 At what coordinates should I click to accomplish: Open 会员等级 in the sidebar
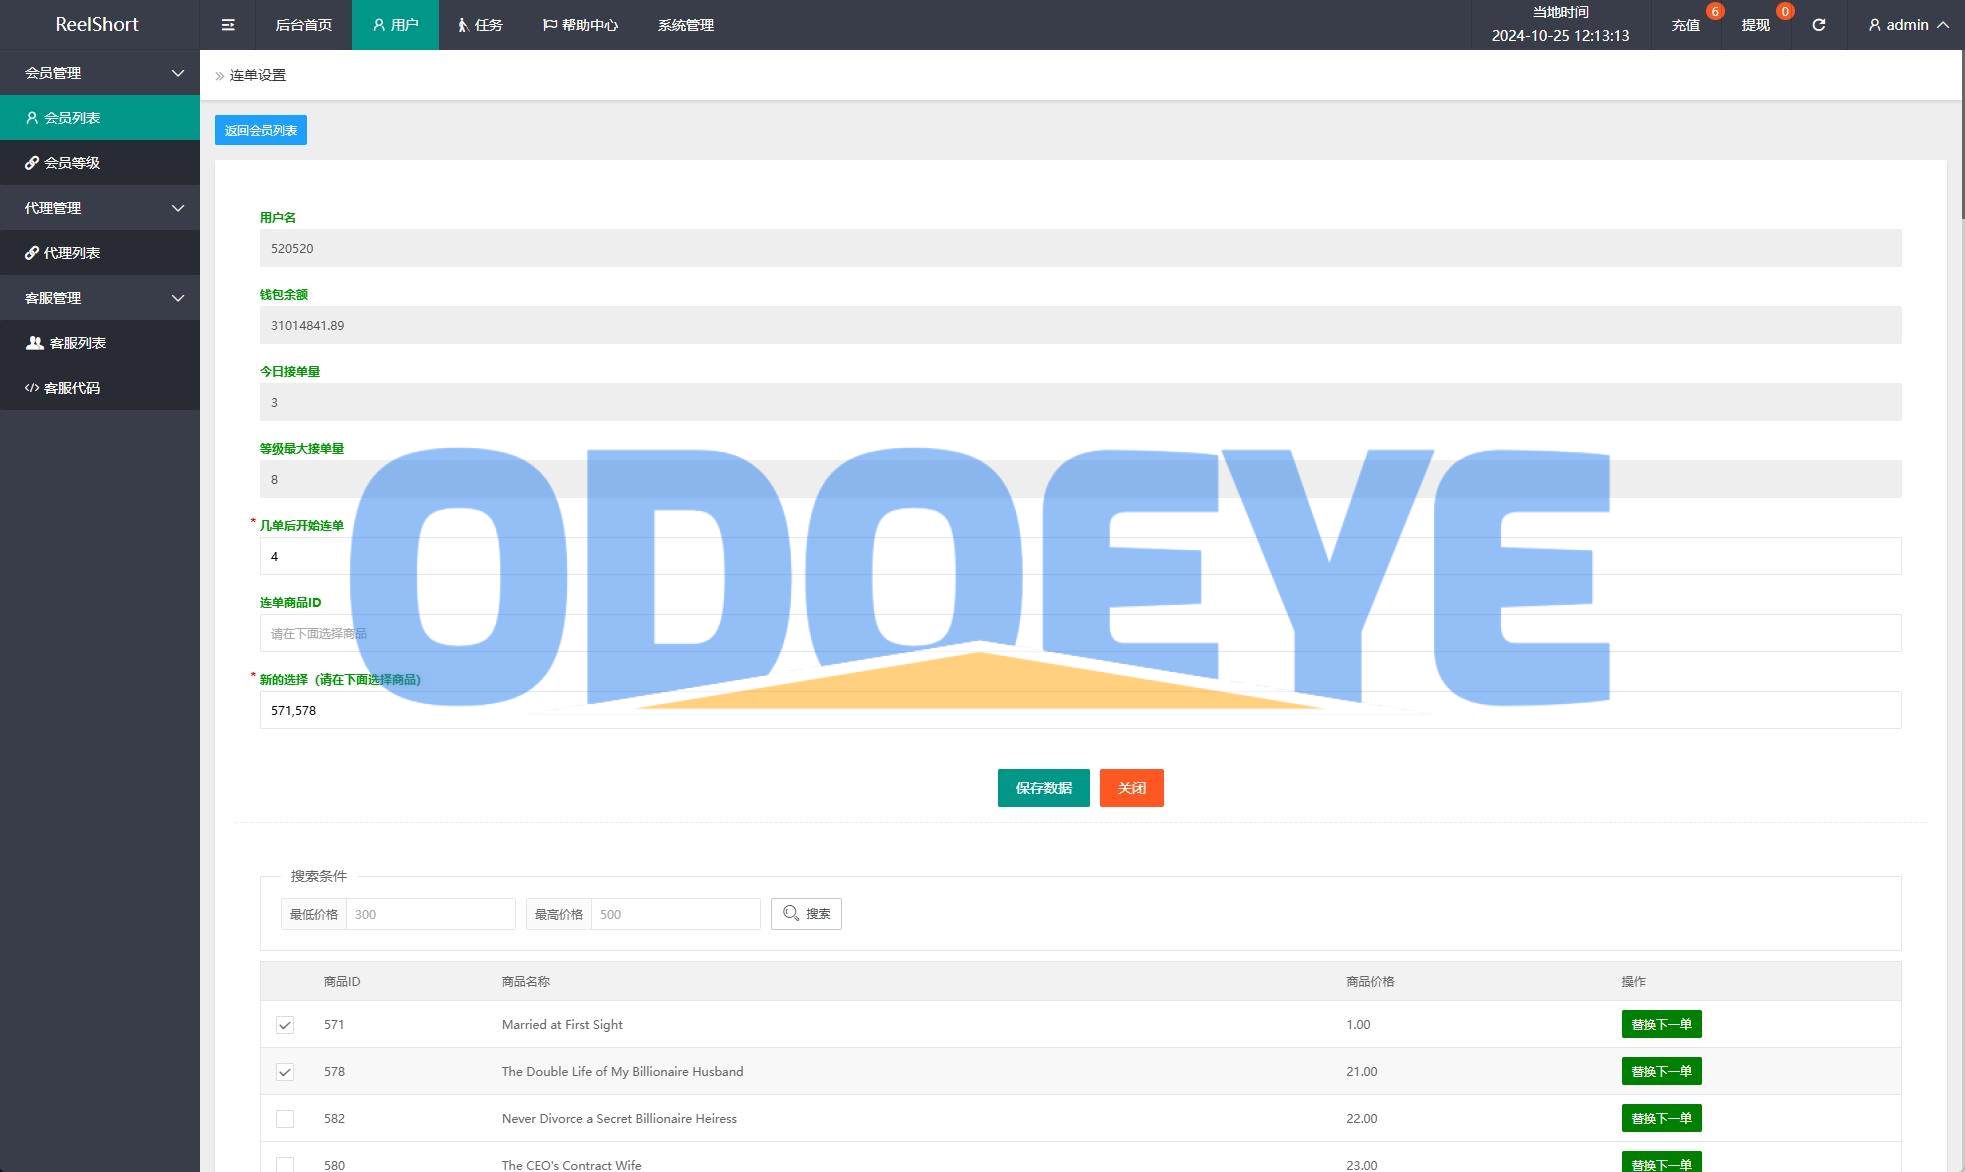click(x=100, y=163)
